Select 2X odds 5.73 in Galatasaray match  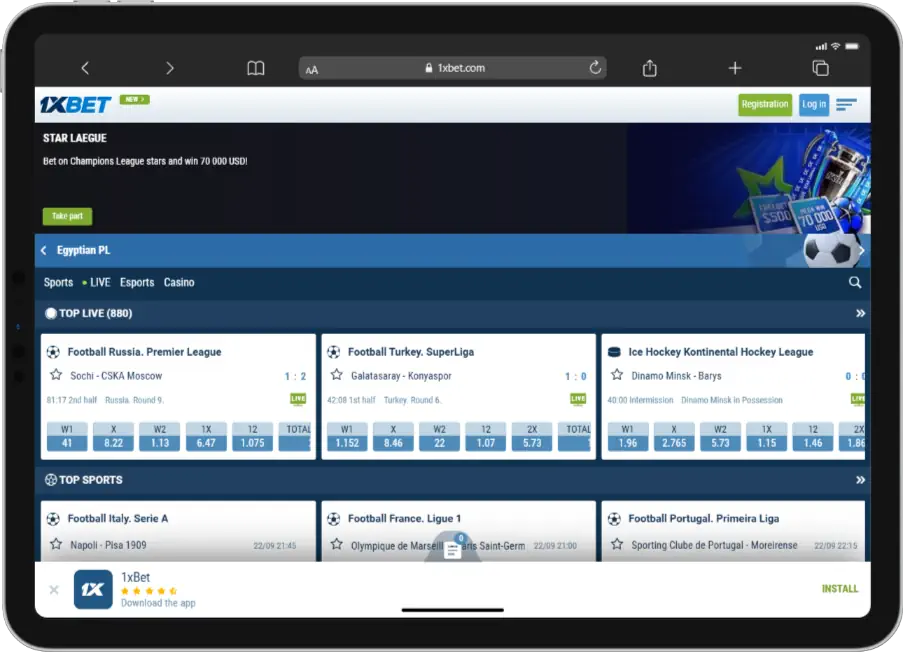[532, 437]
